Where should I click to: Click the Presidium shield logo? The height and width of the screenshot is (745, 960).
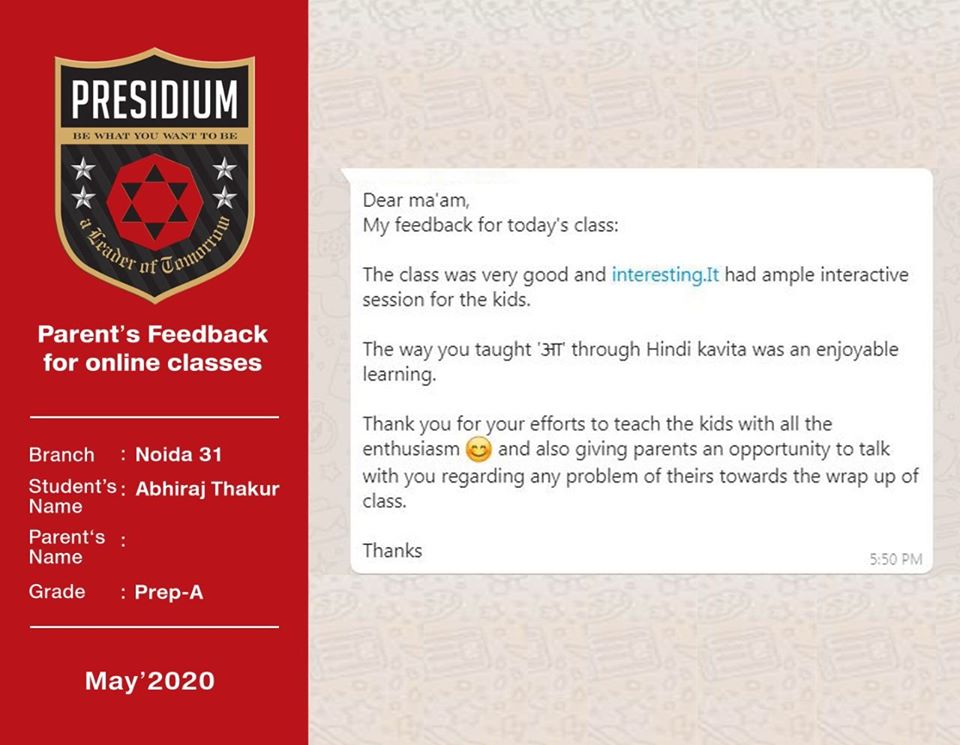[x=154, y=175]
